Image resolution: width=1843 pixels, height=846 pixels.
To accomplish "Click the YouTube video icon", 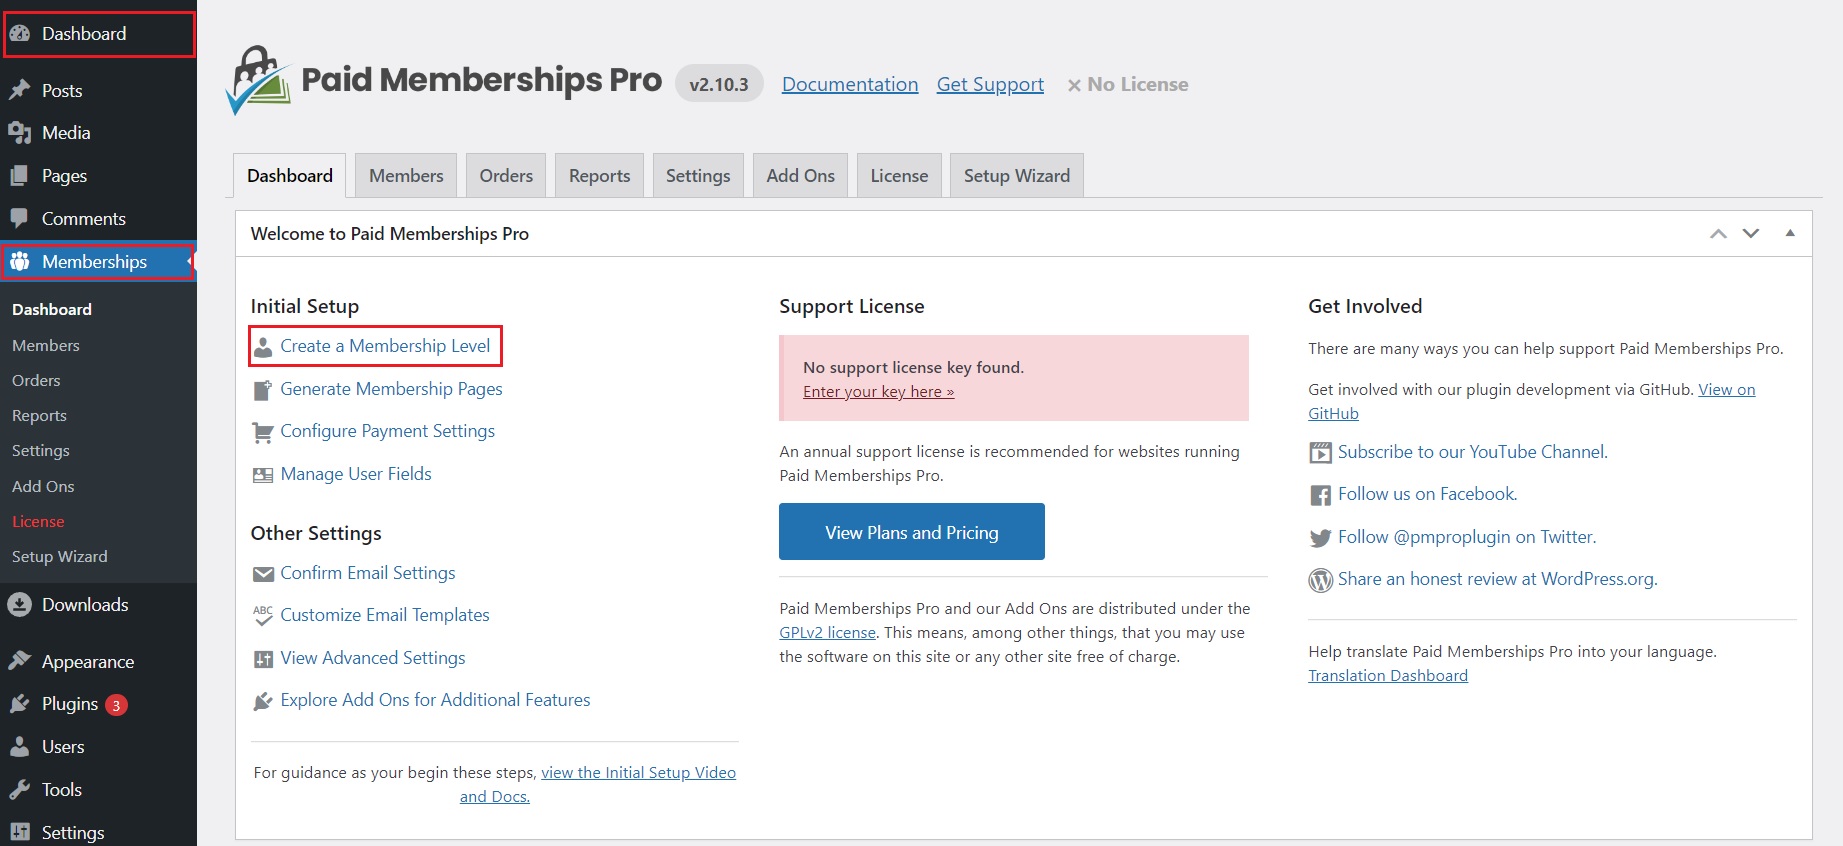I will coord(1320,453).
